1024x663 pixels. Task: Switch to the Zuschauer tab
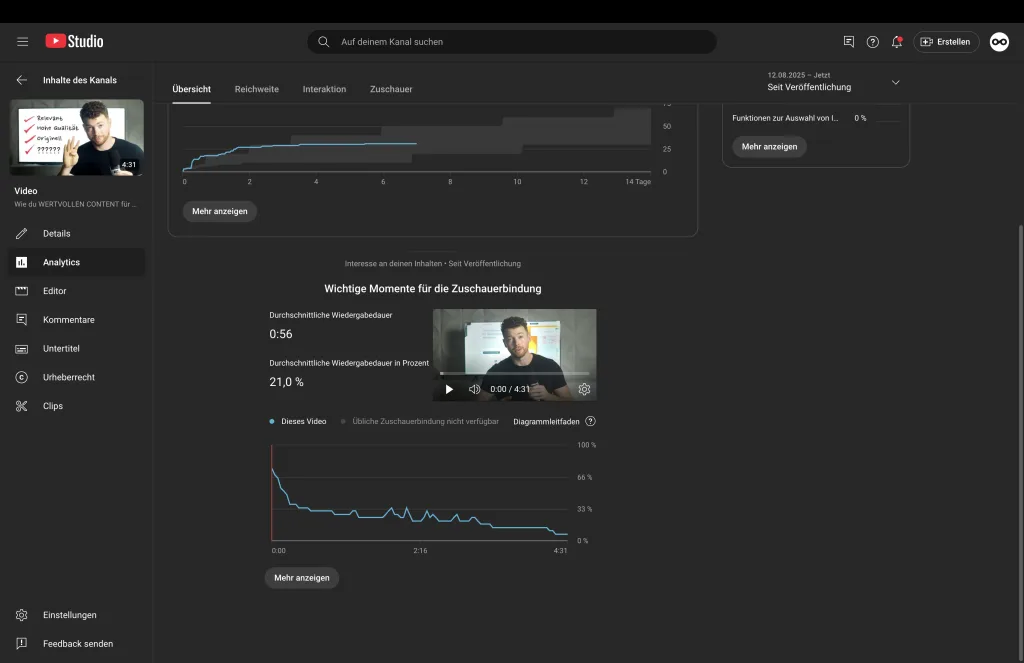pyautogui.click(x=391, y=89)
